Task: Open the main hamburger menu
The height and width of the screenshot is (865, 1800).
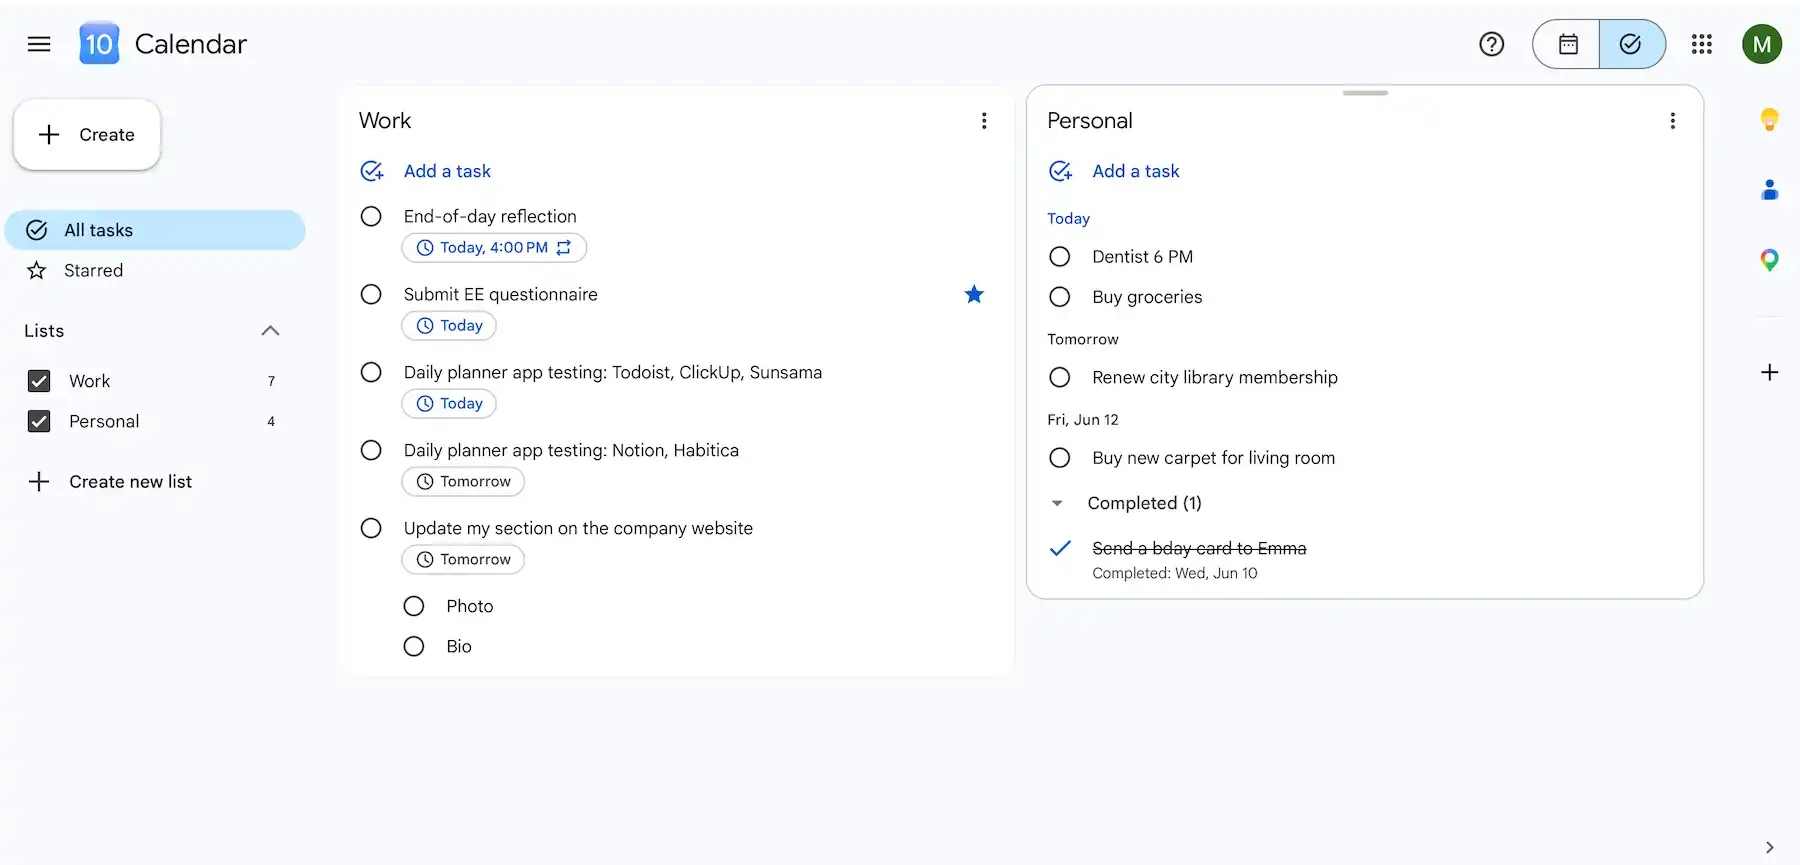Action: point(39,44)
